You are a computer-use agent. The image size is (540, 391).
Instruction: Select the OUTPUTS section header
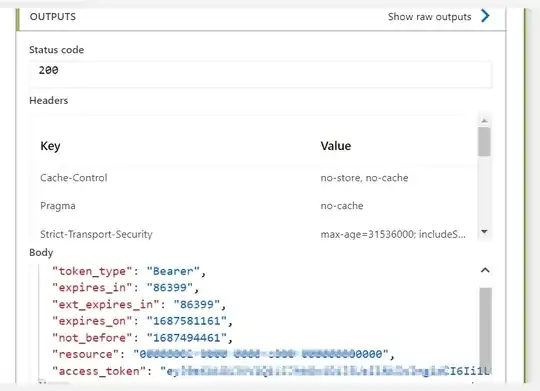[x=53, y=17]
